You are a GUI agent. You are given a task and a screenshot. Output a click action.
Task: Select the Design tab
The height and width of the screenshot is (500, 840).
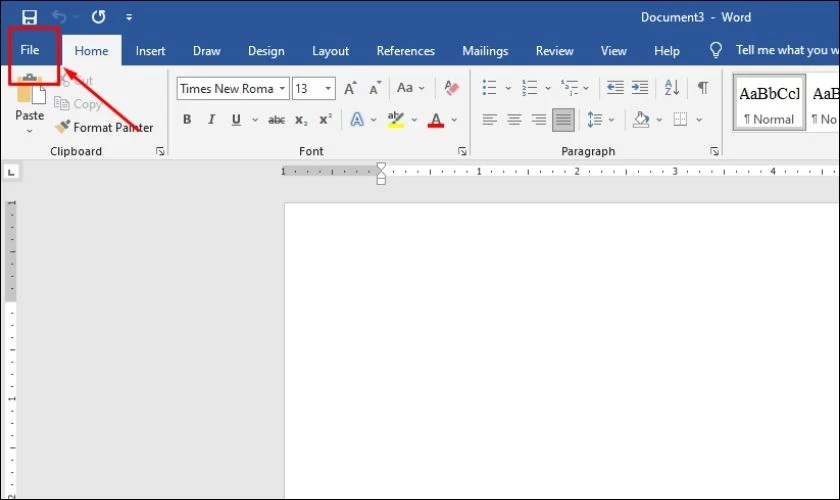click(266, 51)
